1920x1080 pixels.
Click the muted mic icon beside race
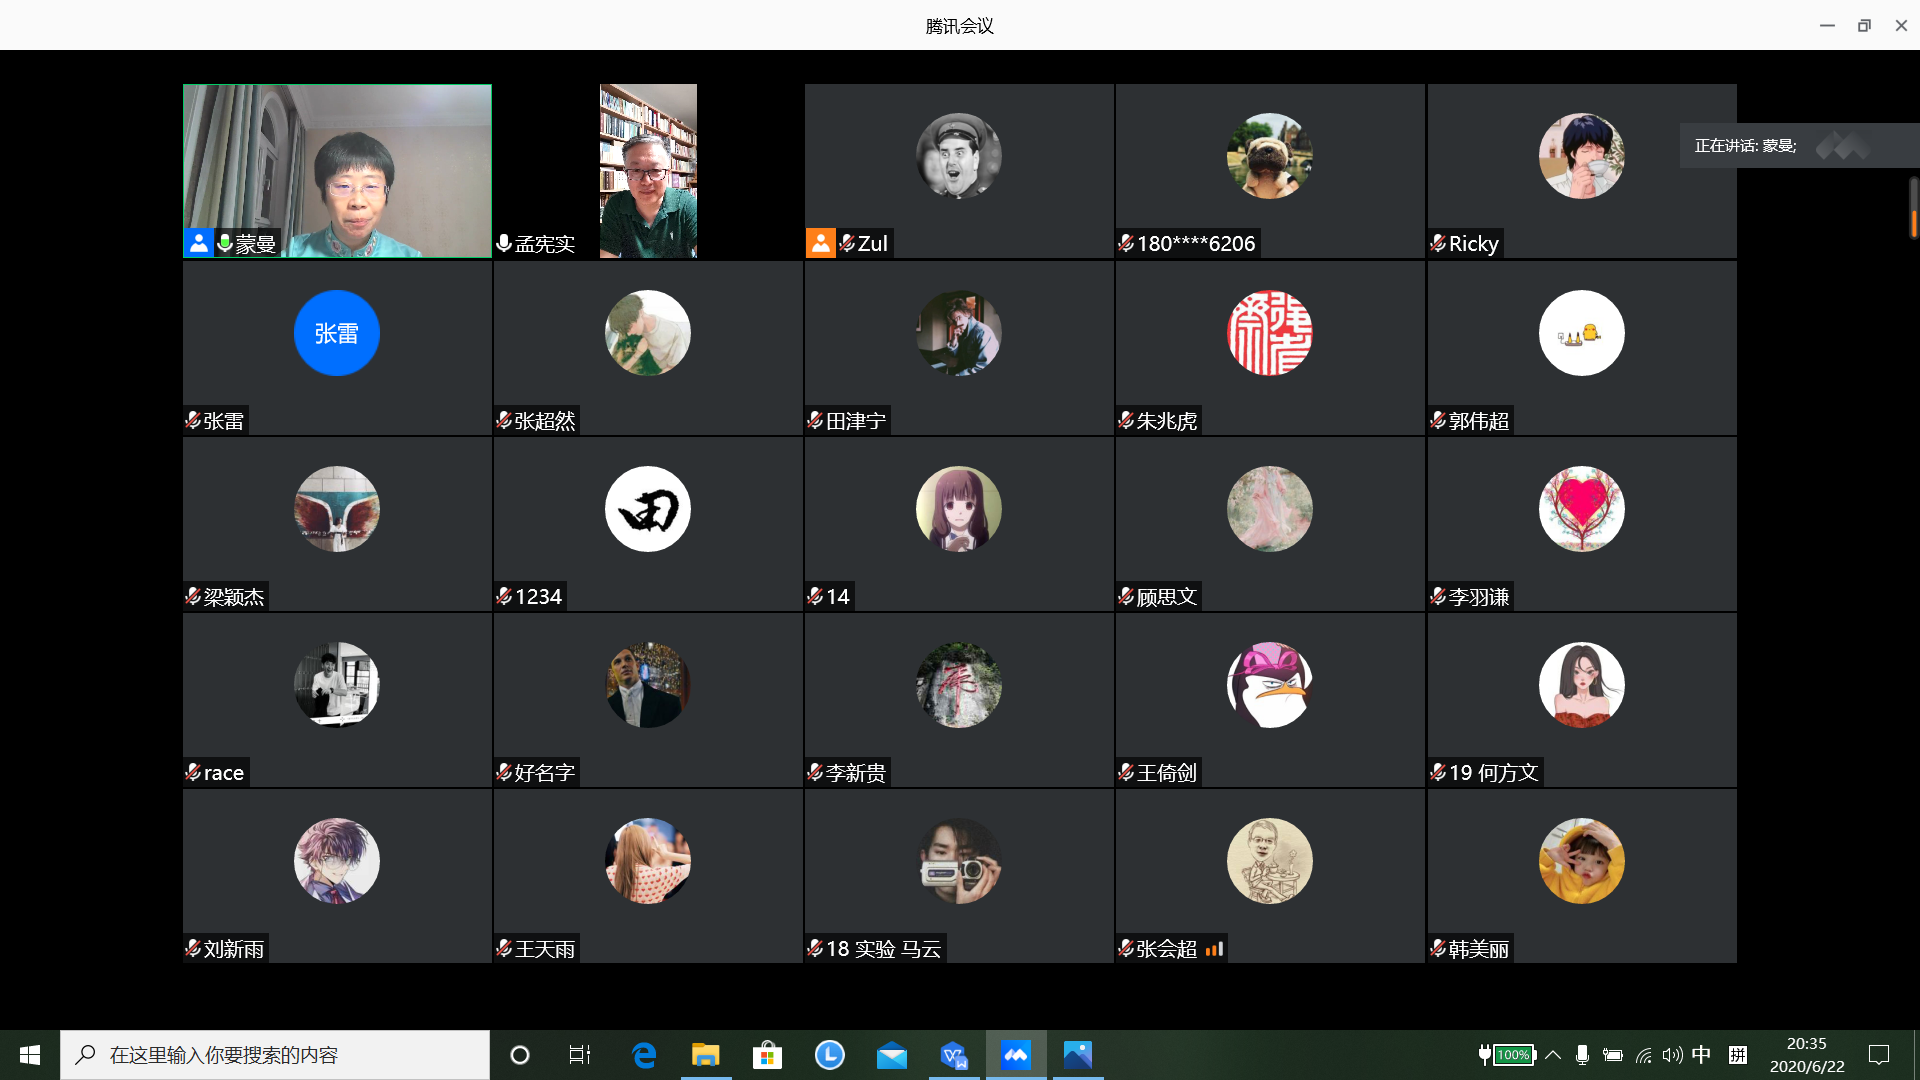193,773
